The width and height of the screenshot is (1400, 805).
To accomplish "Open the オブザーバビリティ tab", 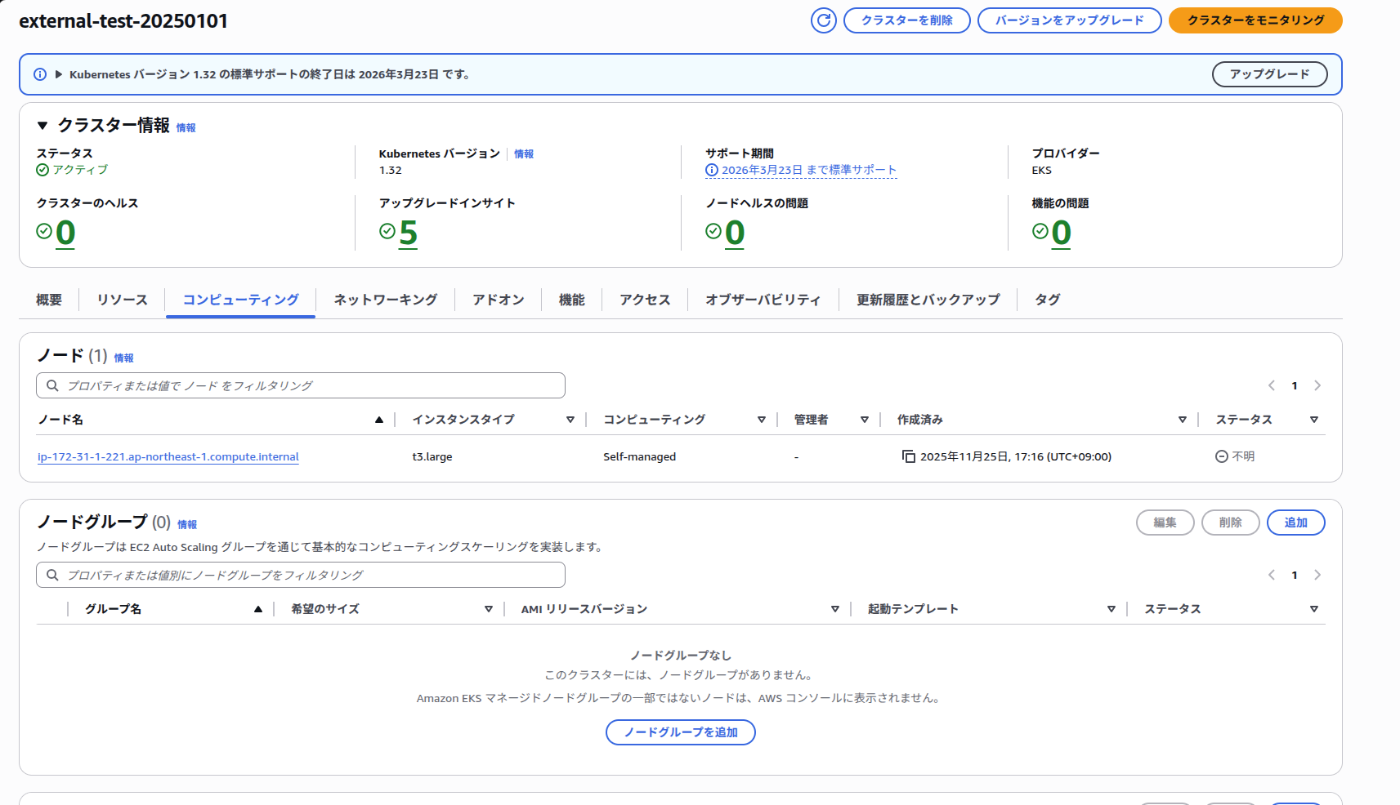I will pyautogui.click(x=763, y=298).
